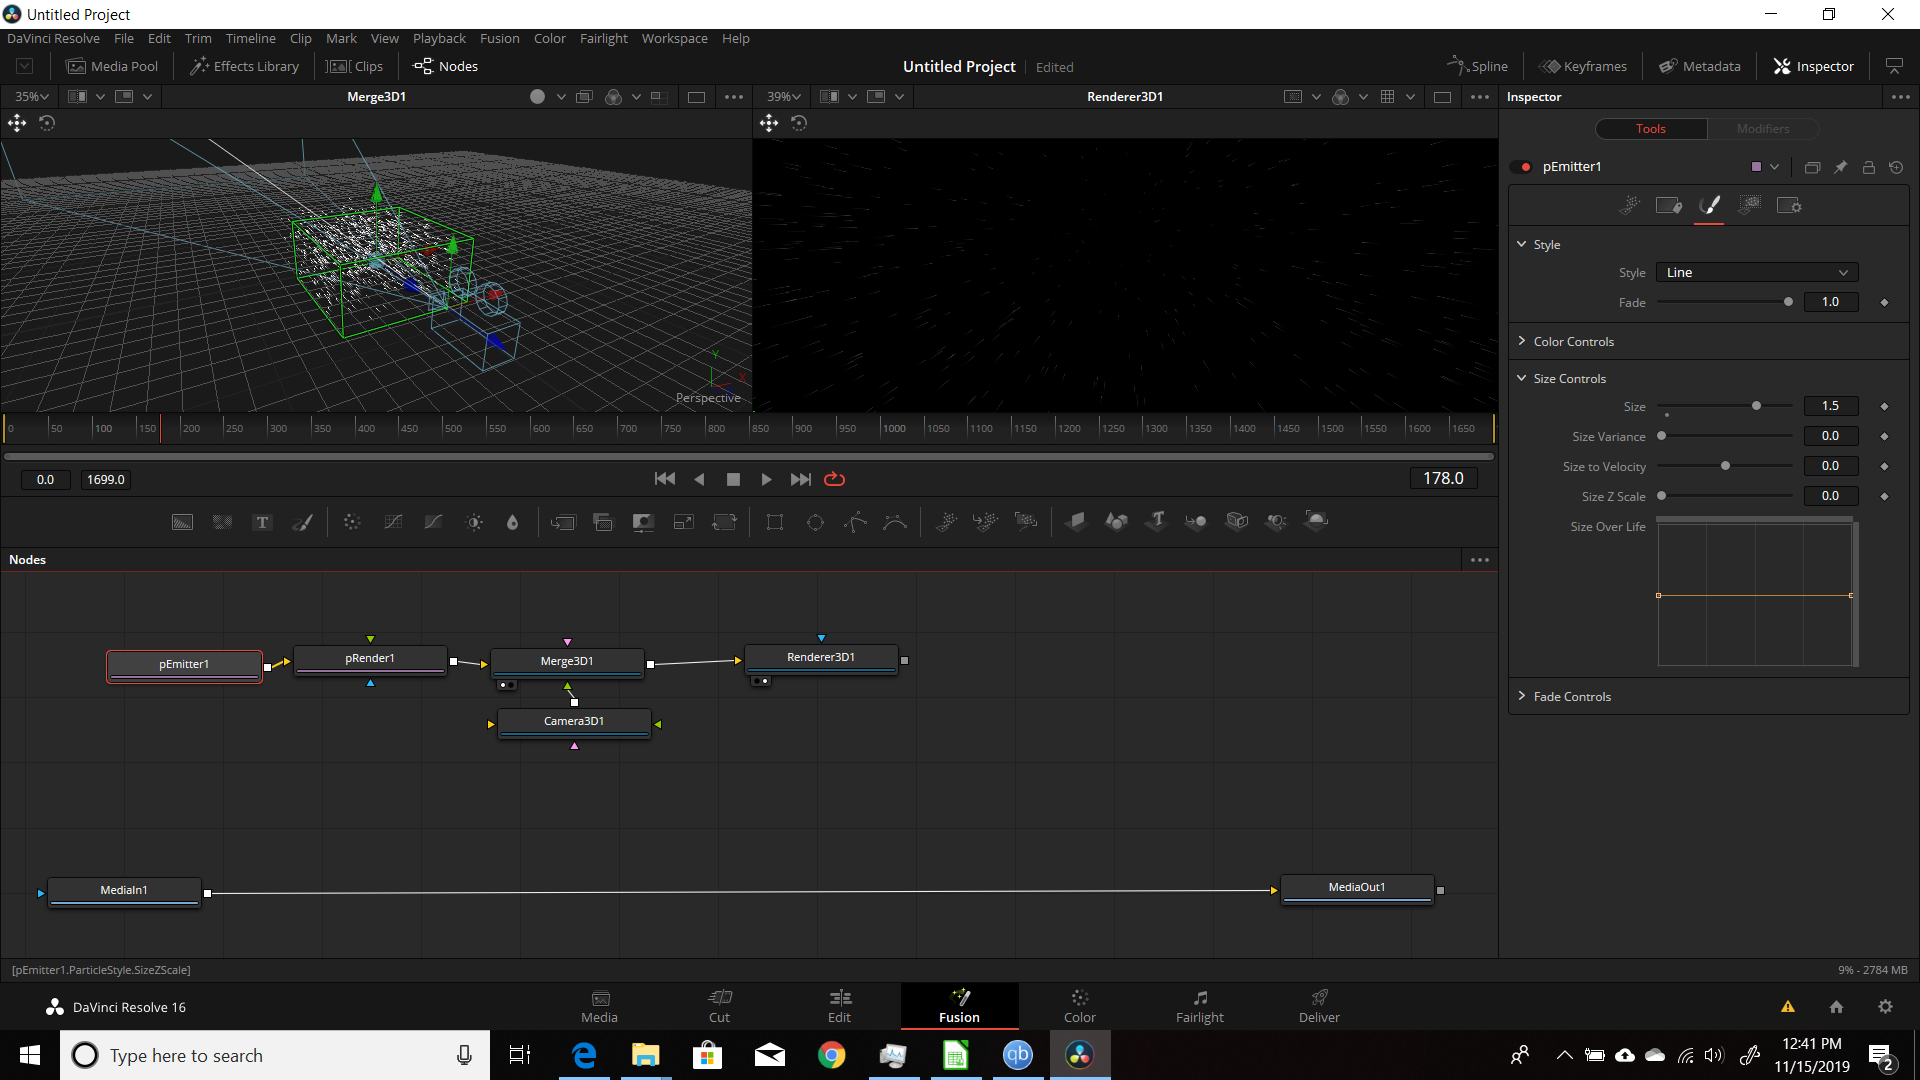This screenshot has height=1080, width=1920.
Task: Show the Spline editor
Action: pyautogui.click(x=1477, y=66)
